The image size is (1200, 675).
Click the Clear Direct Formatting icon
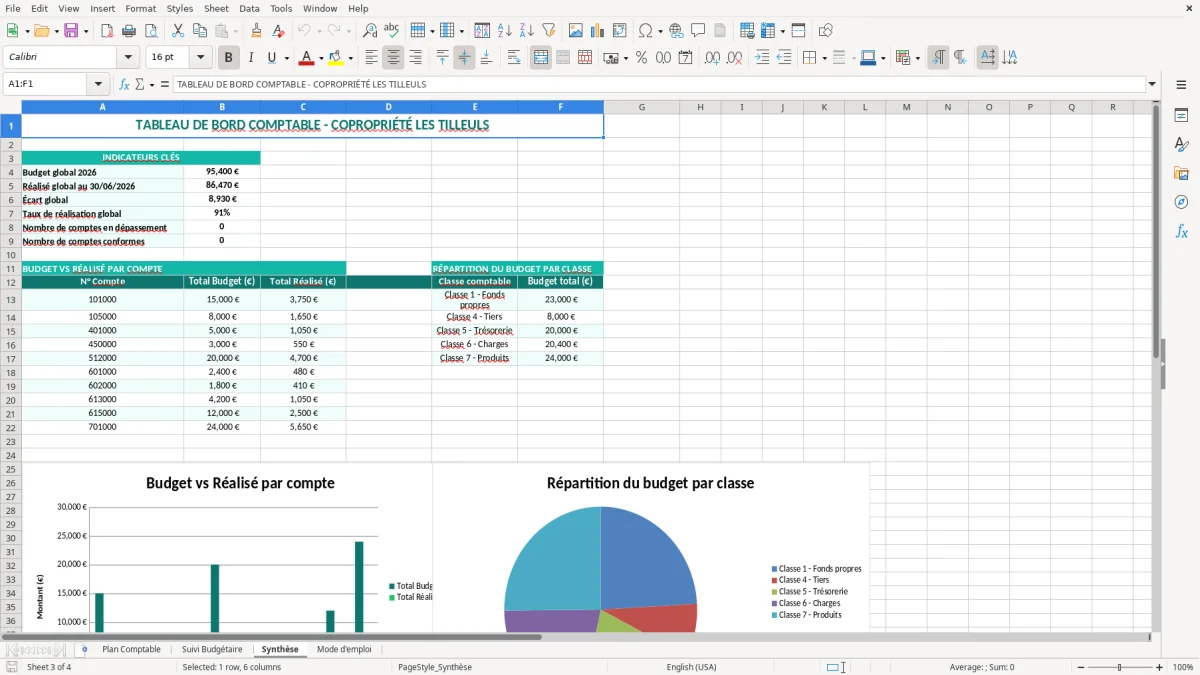click(279, 31)
